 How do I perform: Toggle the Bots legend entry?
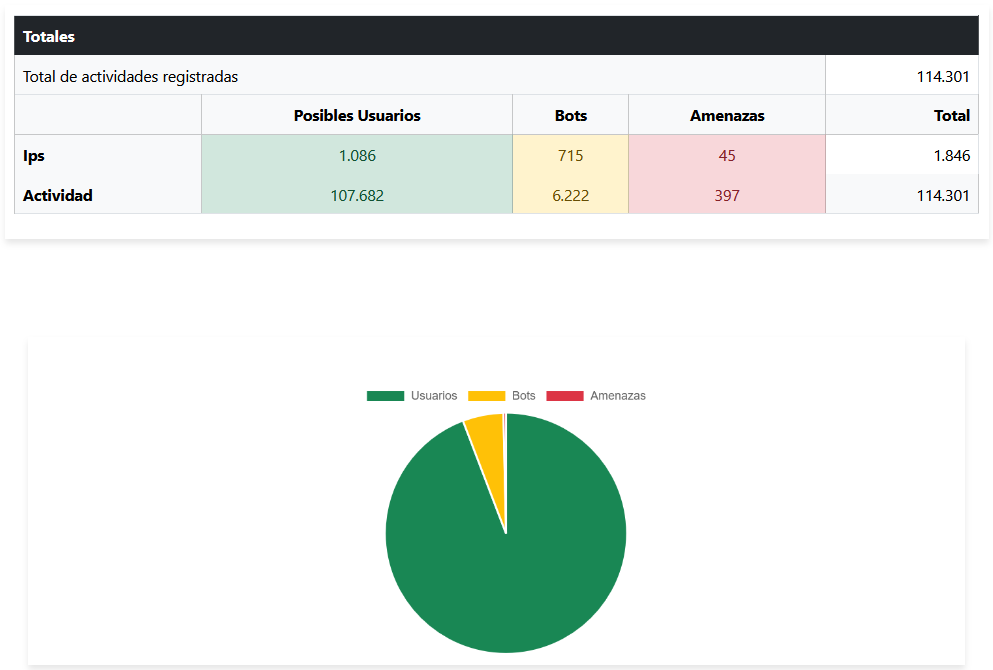pyautogui.click(x=521, y=395)
